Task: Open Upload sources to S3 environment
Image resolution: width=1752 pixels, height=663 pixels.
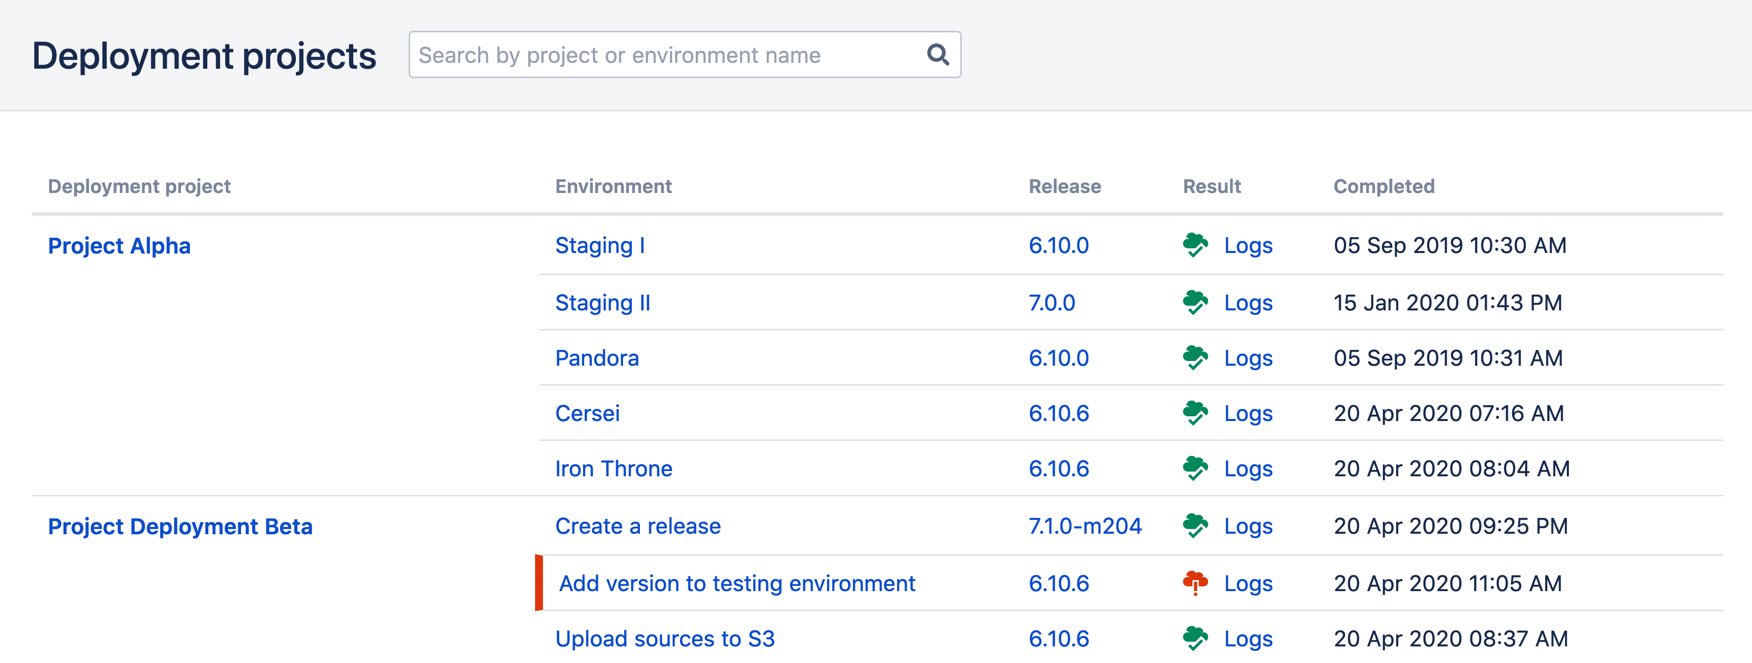Action: (x=665, y=638)
